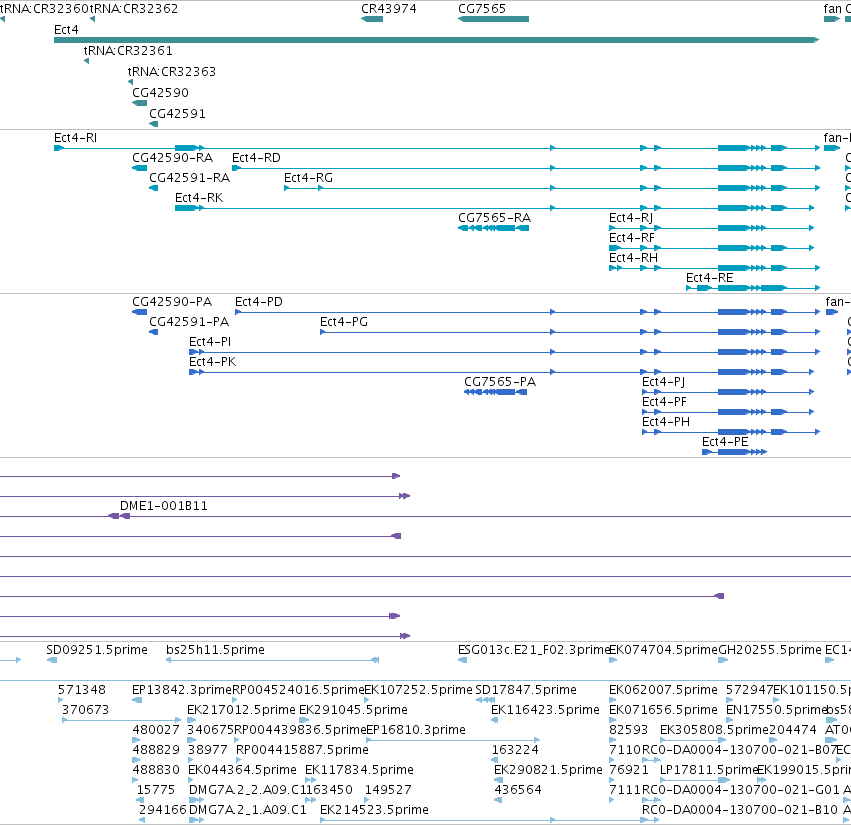Screen dimensions: 851x825
Task: Select the EK062007.5prime label
Action: click(663, 690)
